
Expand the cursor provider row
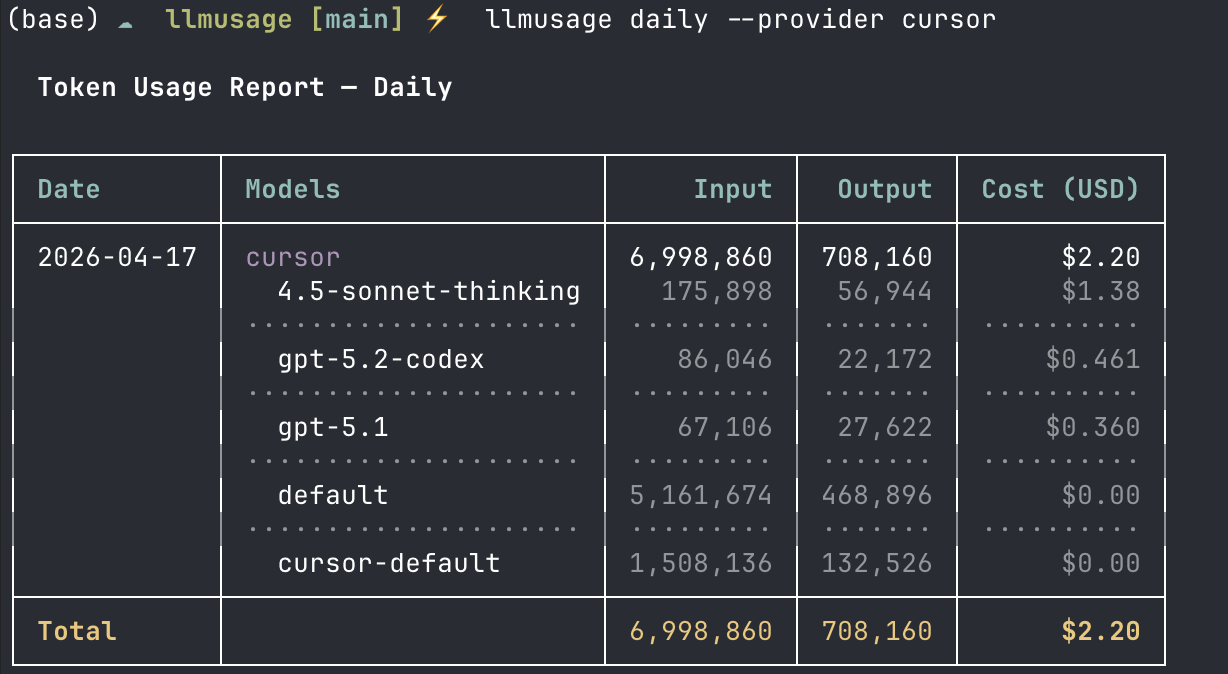291,257
